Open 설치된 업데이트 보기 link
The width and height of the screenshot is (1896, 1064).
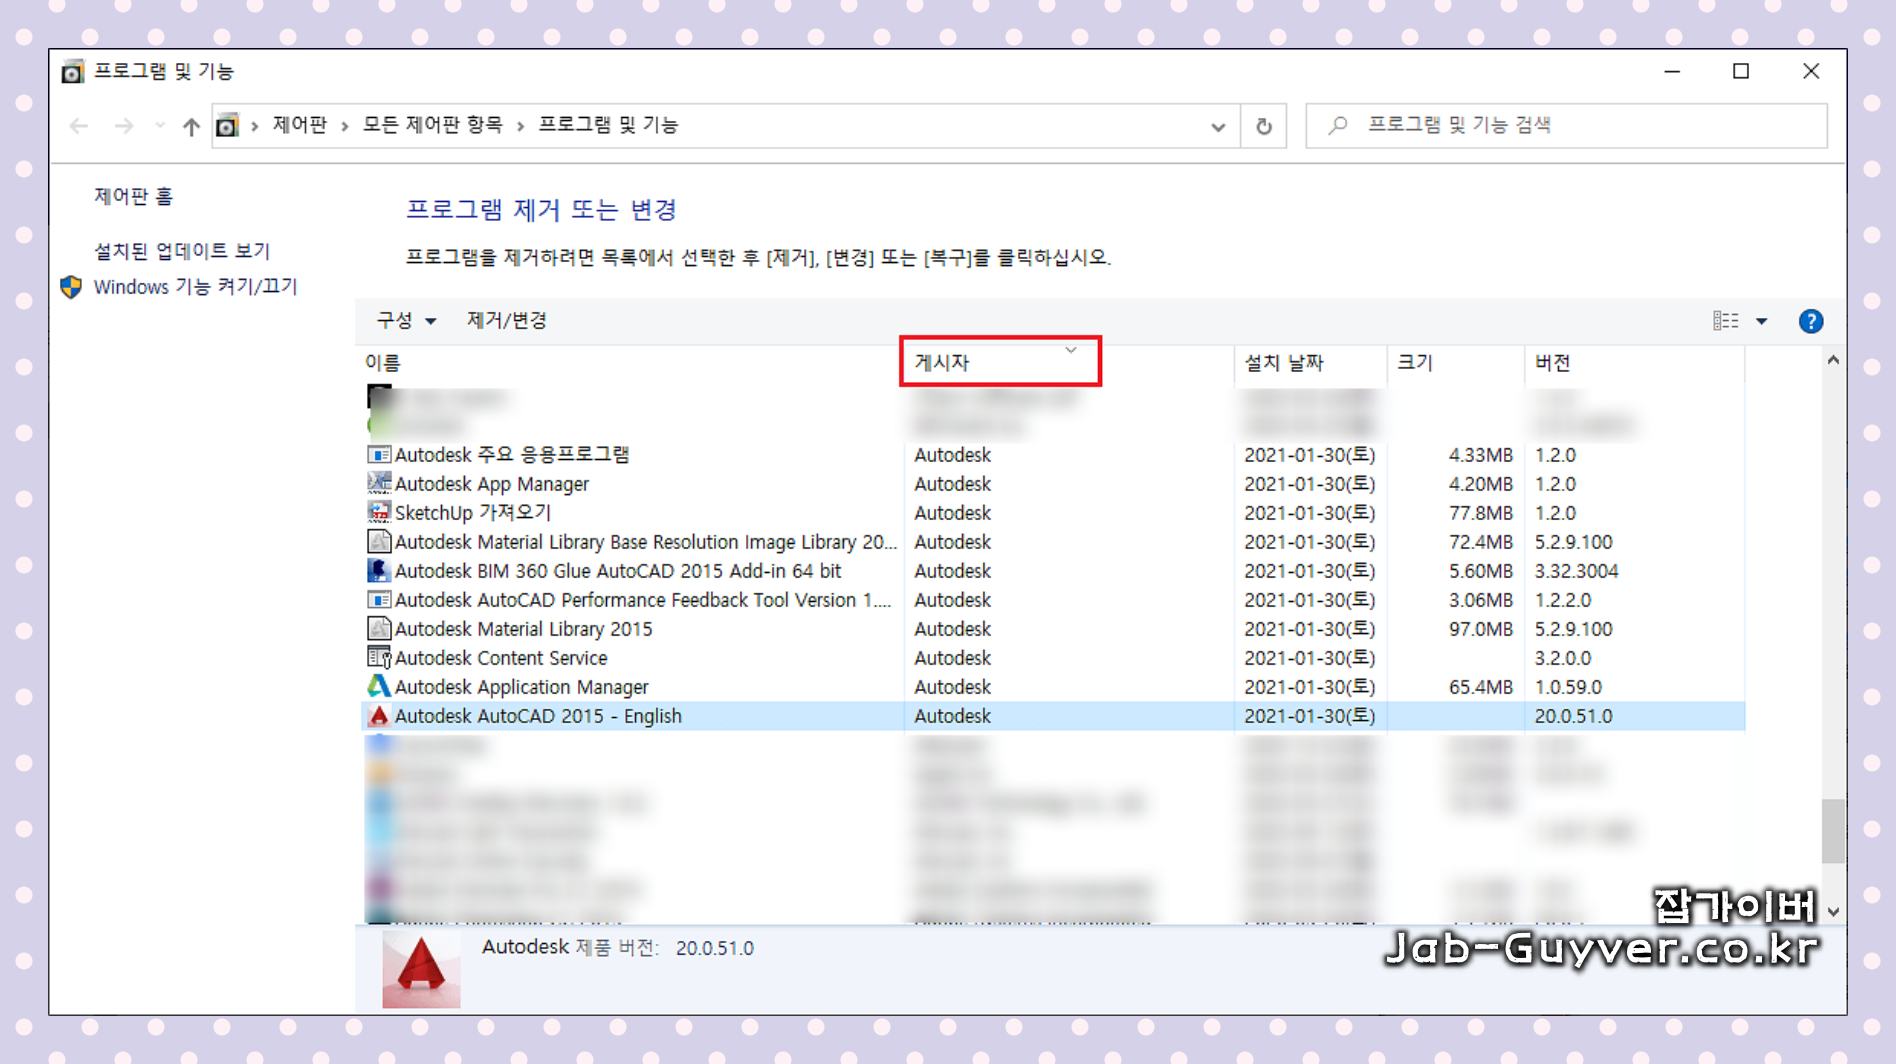pos(182,251)
